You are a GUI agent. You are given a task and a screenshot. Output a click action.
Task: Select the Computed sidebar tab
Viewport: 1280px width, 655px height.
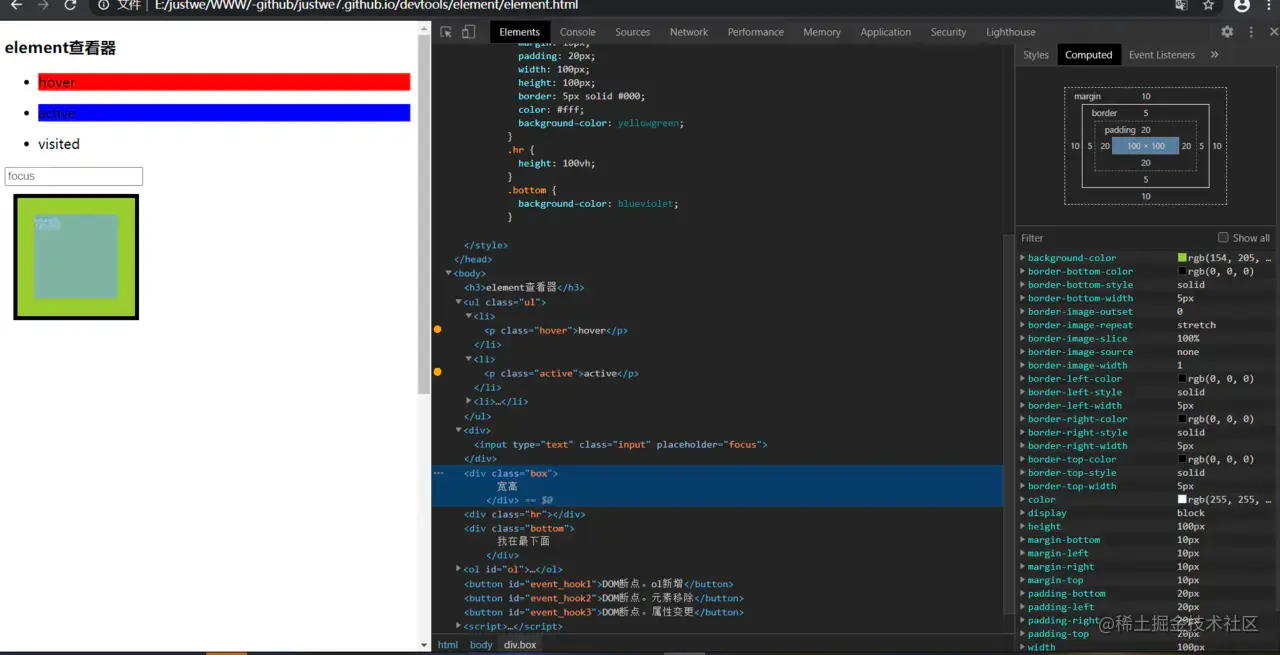tap(1088, 55)
